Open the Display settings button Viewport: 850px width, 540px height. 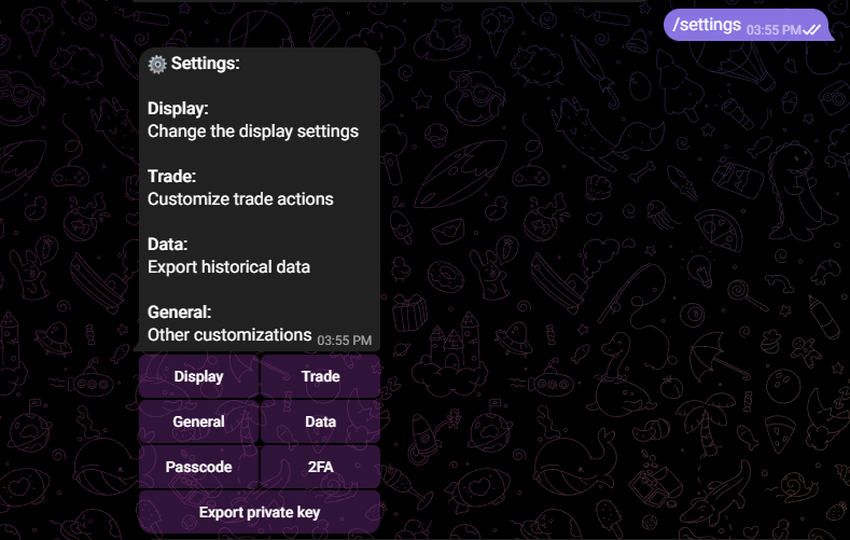199,377
